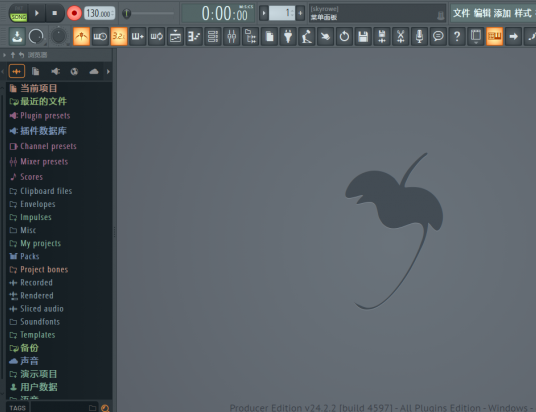Save project with the floppy disk icon
This screenshot has height=412, width=536.
363,36
